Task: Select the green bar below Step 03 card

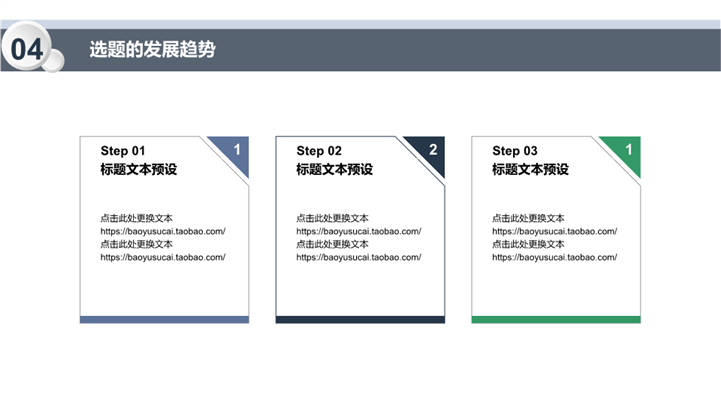Action: click(556, 320)
